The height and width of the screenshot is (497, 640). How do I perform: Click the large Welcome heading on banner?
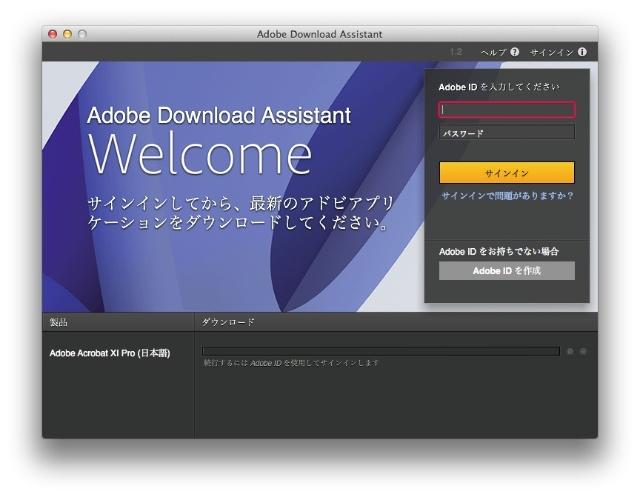[x=199, y=155]
